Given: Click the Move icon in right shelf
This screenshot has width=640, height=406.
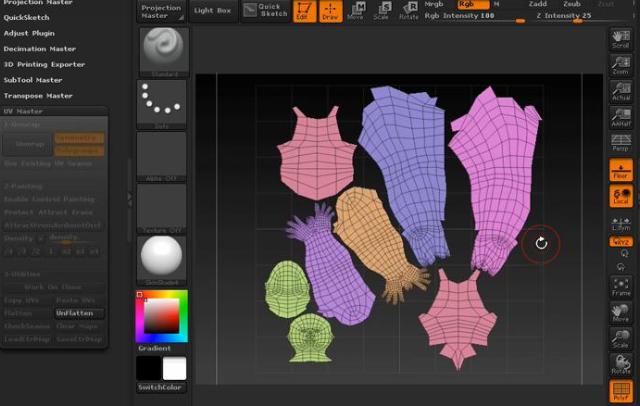Looking at the screenshot, I should [621, 313].
